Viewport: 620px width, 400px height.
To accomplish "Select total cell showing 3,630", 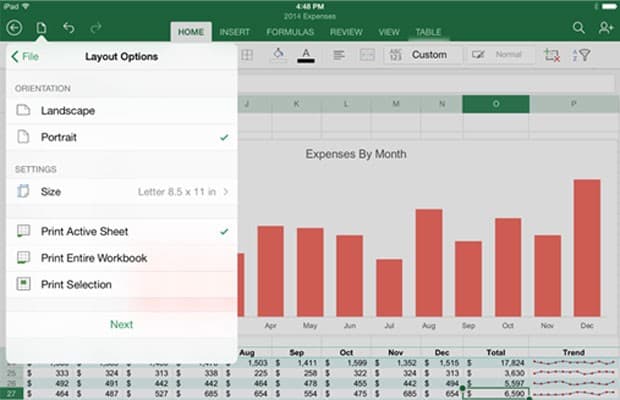I will 496,373.
